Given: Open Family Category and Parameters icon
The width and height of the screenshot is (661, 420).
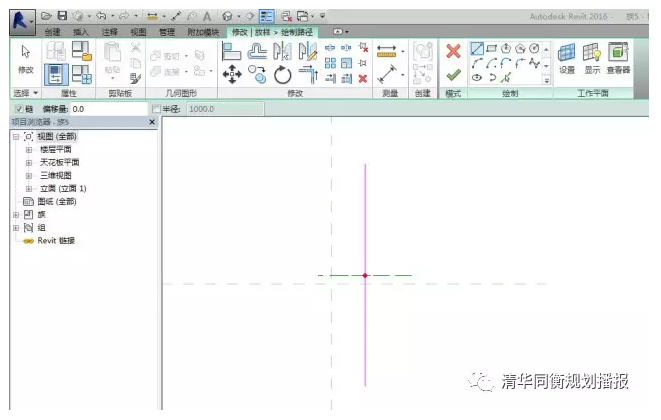Looking at the screenshot, I should click(81, 51).
